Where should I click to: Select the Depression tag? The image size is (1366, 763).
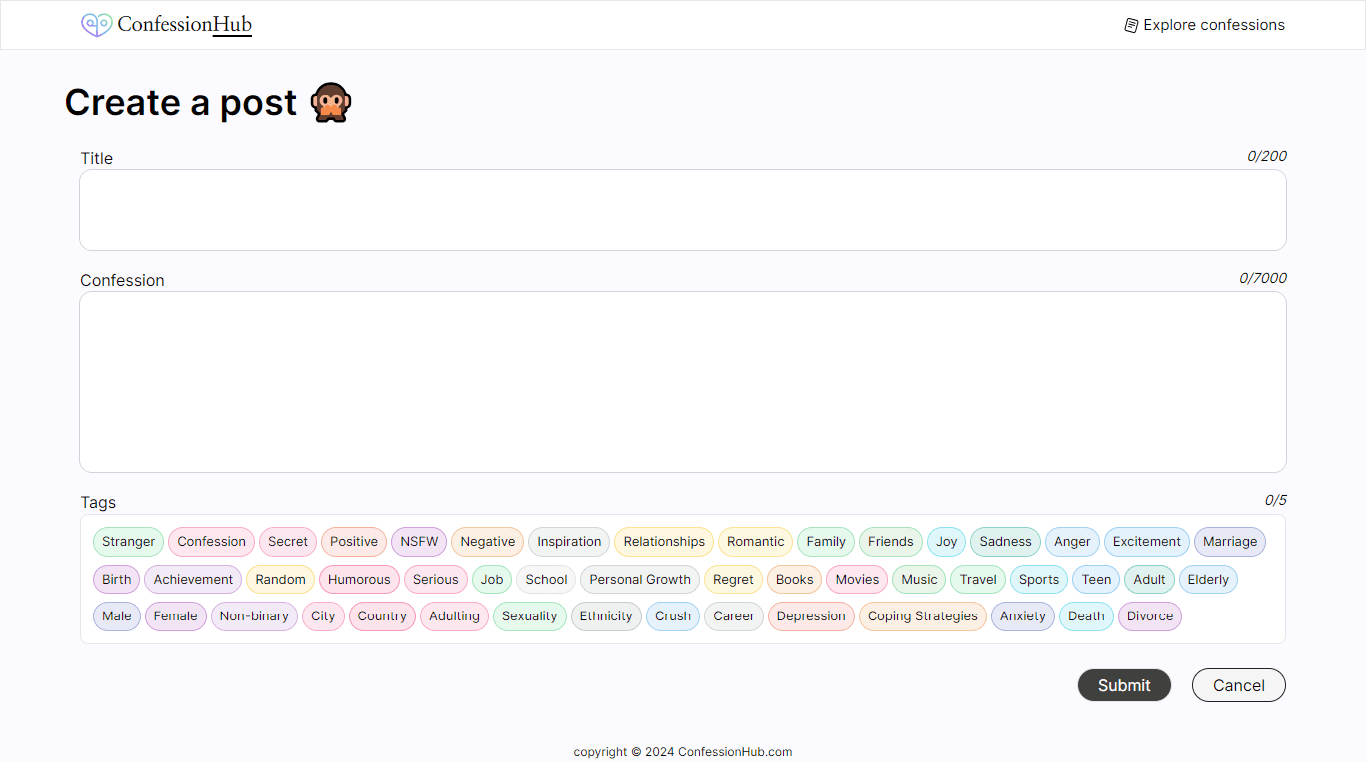pyautogui.click(x=811, y=616)
